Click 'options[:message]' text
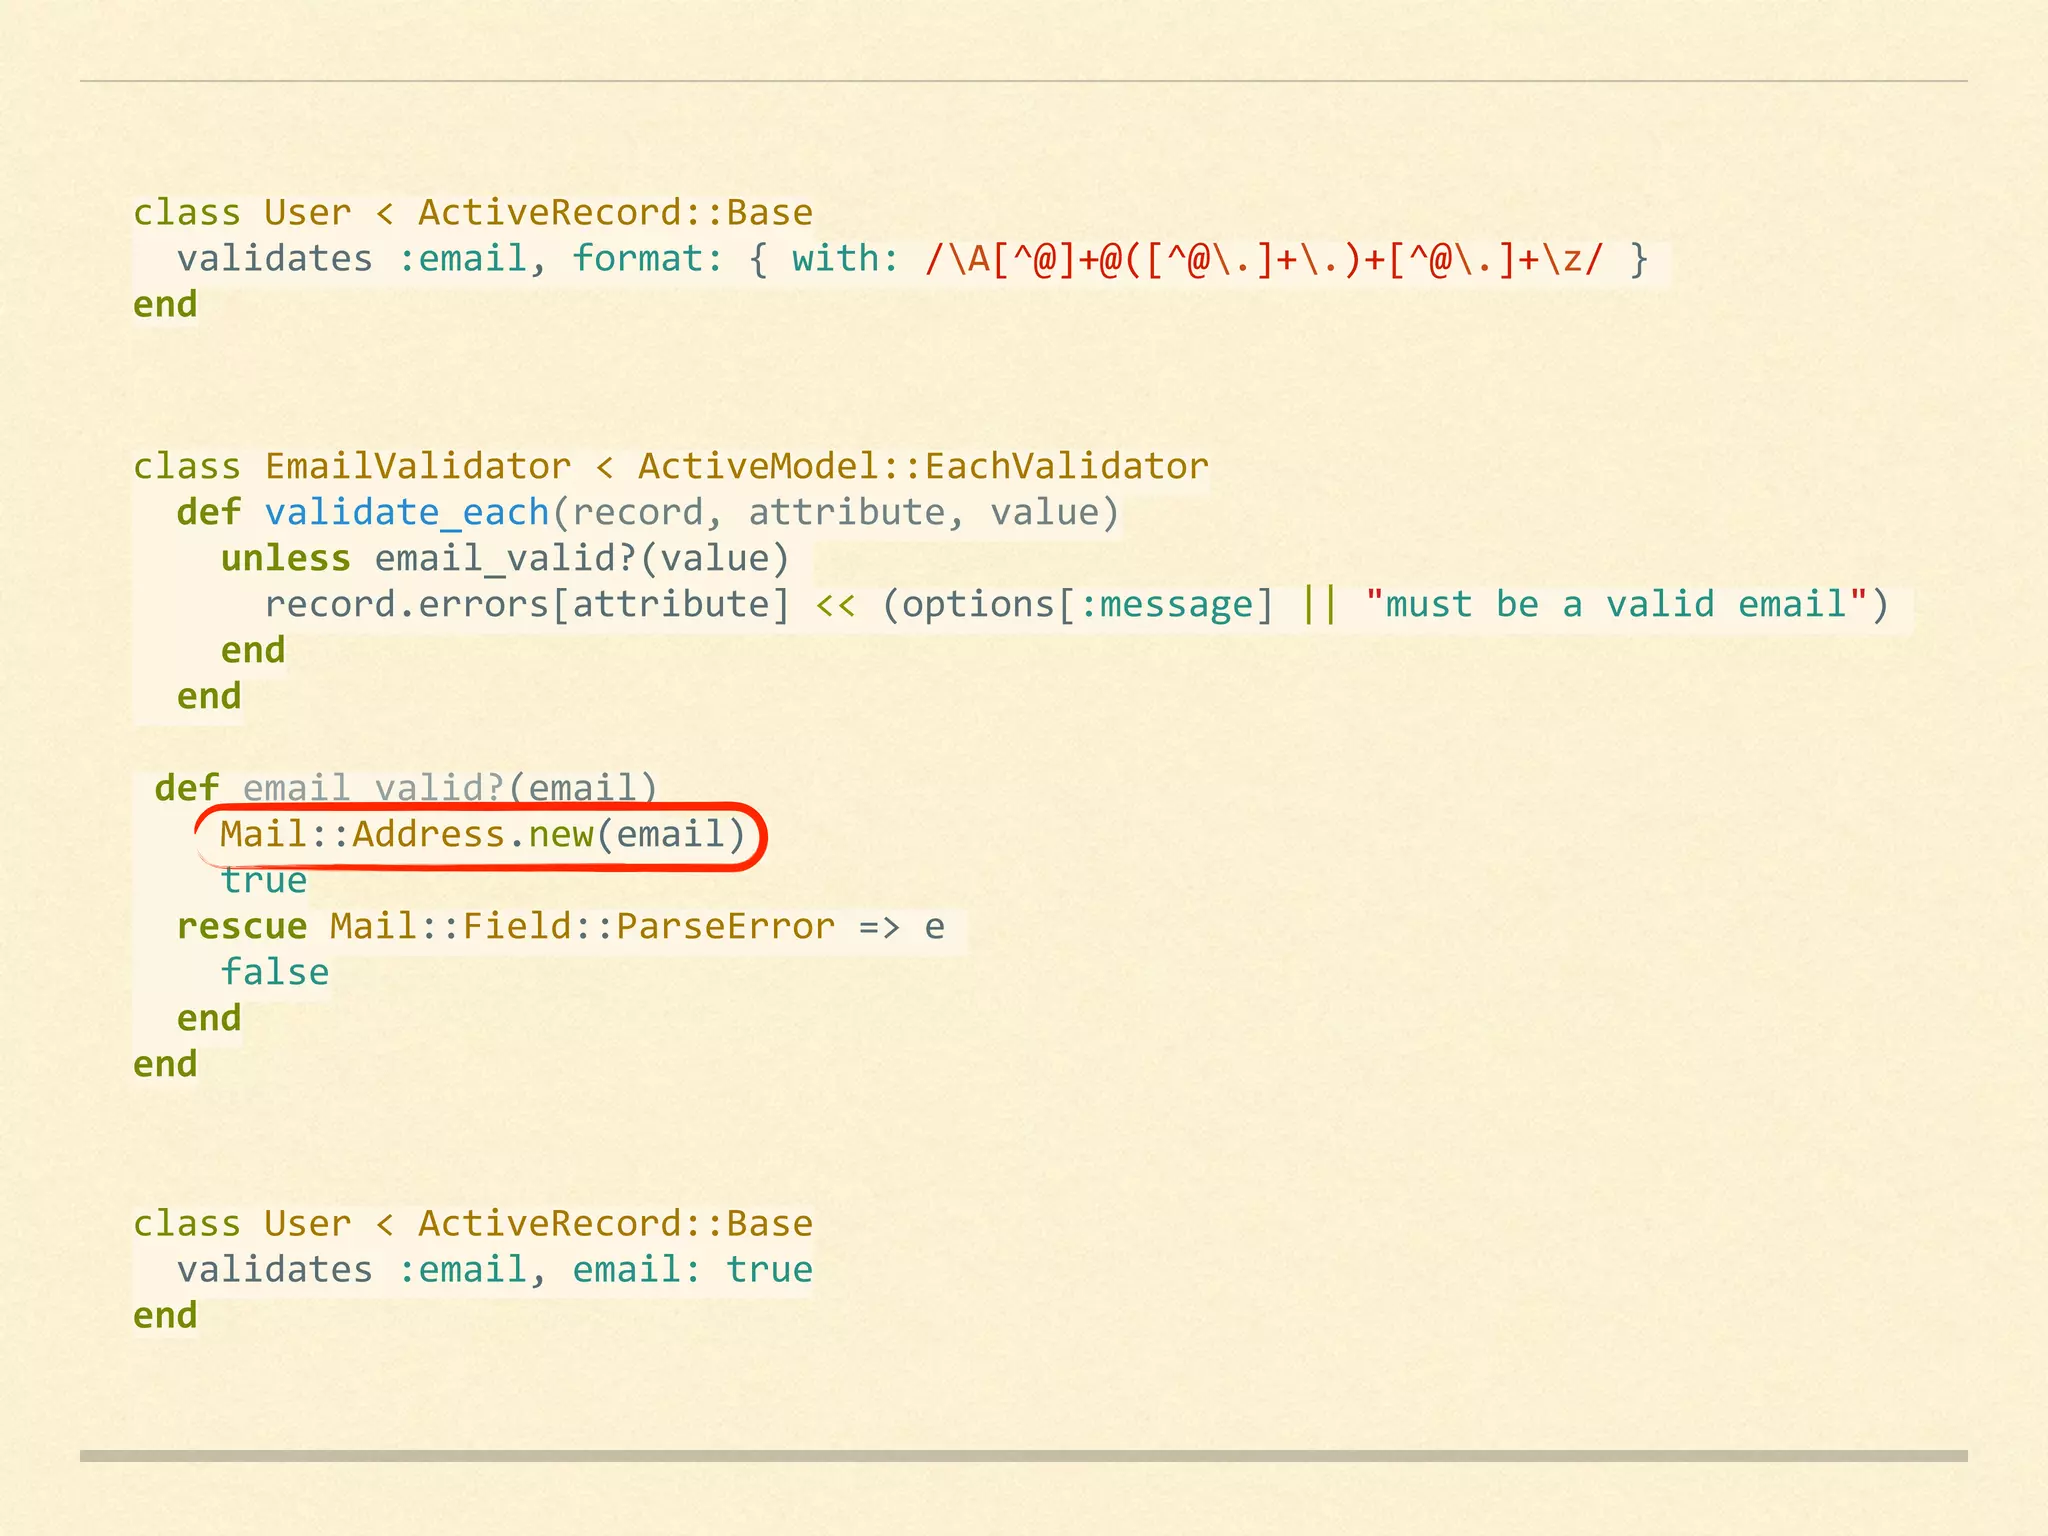 tap(1088, 605)
